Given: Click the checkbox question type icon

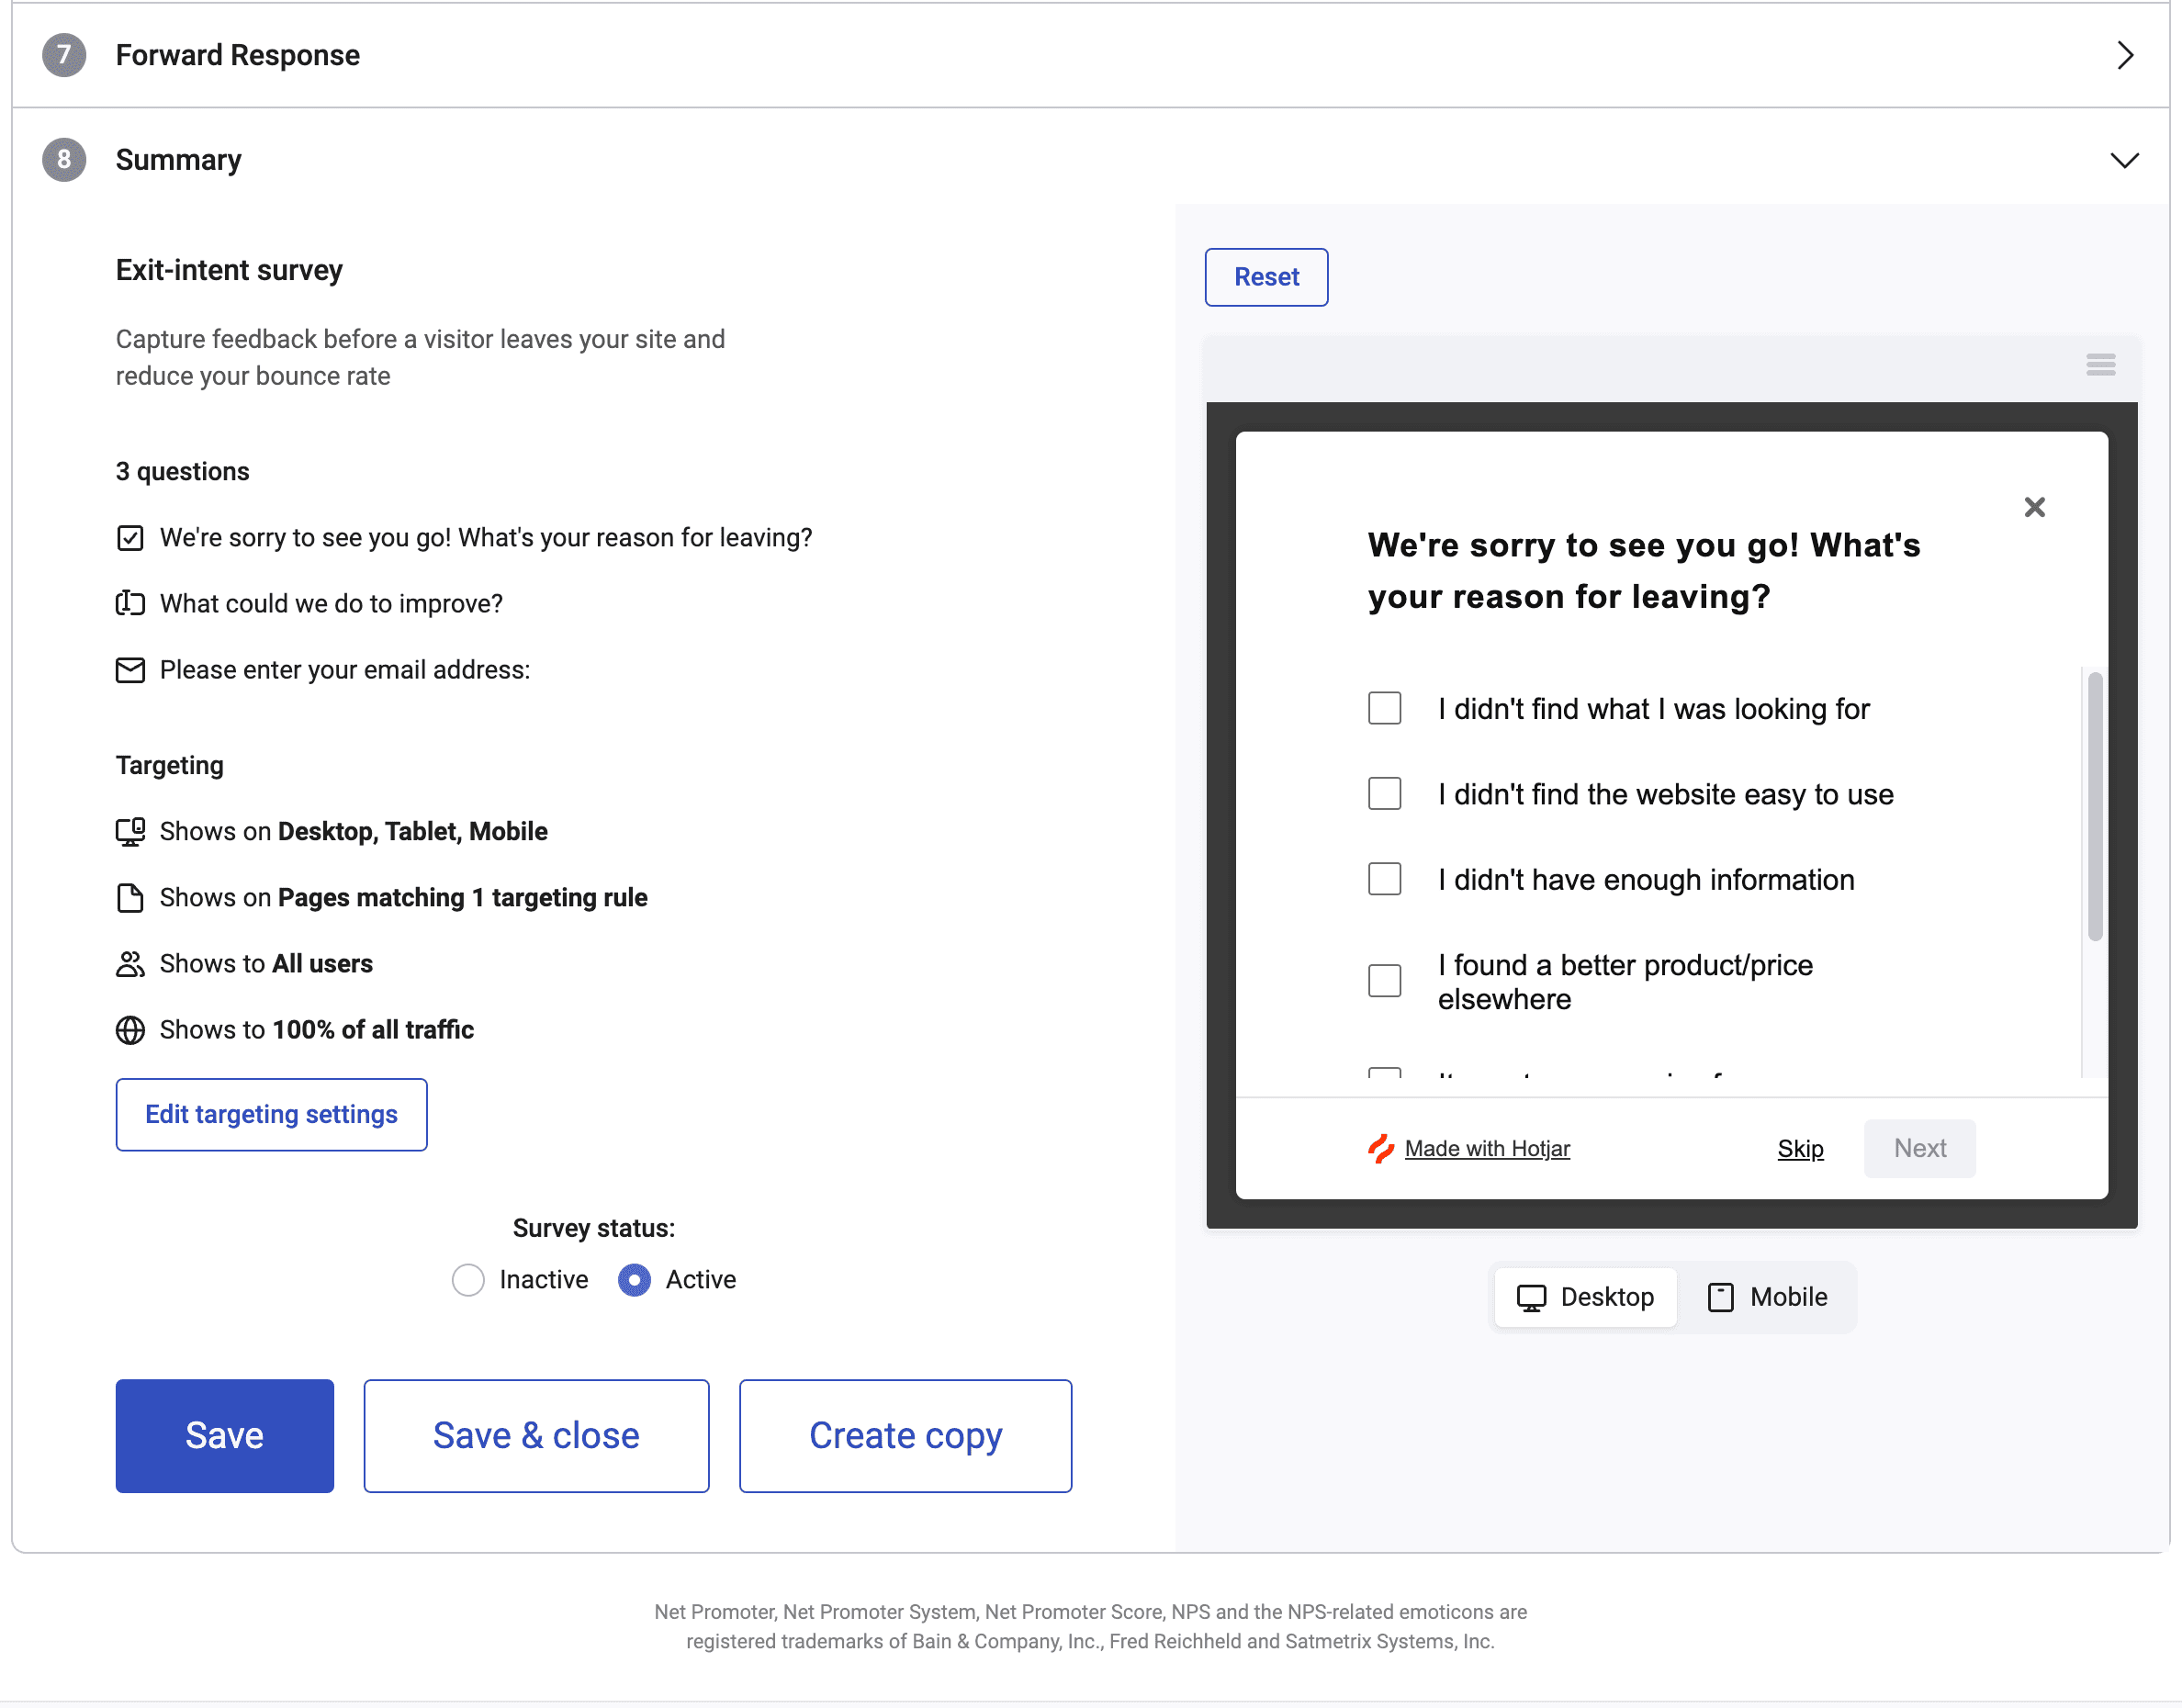Looking at the screenshot, I should point(130,538).
